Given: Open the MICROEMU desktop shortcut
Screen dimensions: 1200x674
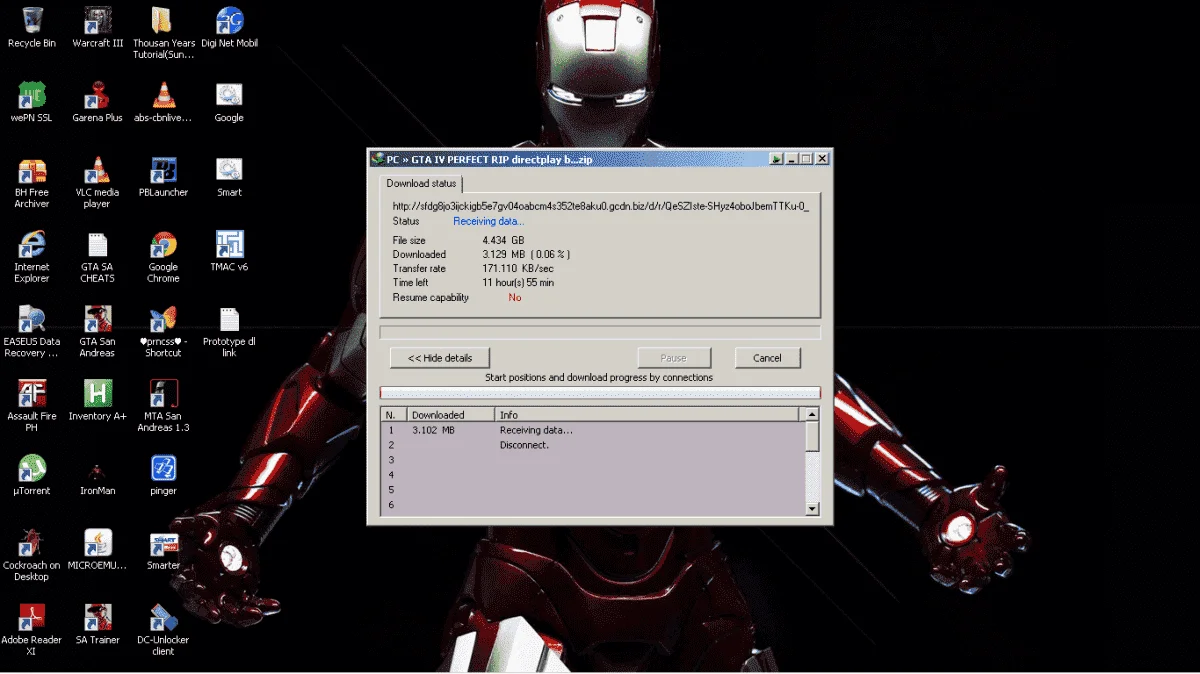Looking at the screenshot, I should (x=98, y=549).
